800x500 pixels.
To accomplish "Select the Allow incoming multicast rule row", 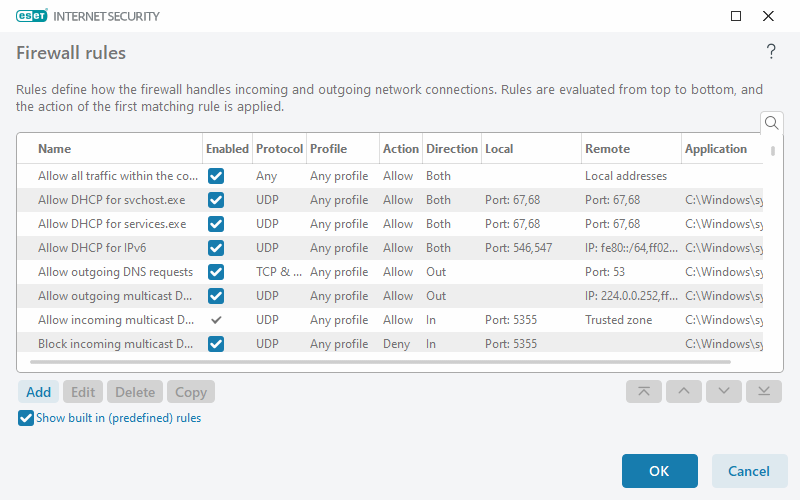I will [x=110, y=320].
